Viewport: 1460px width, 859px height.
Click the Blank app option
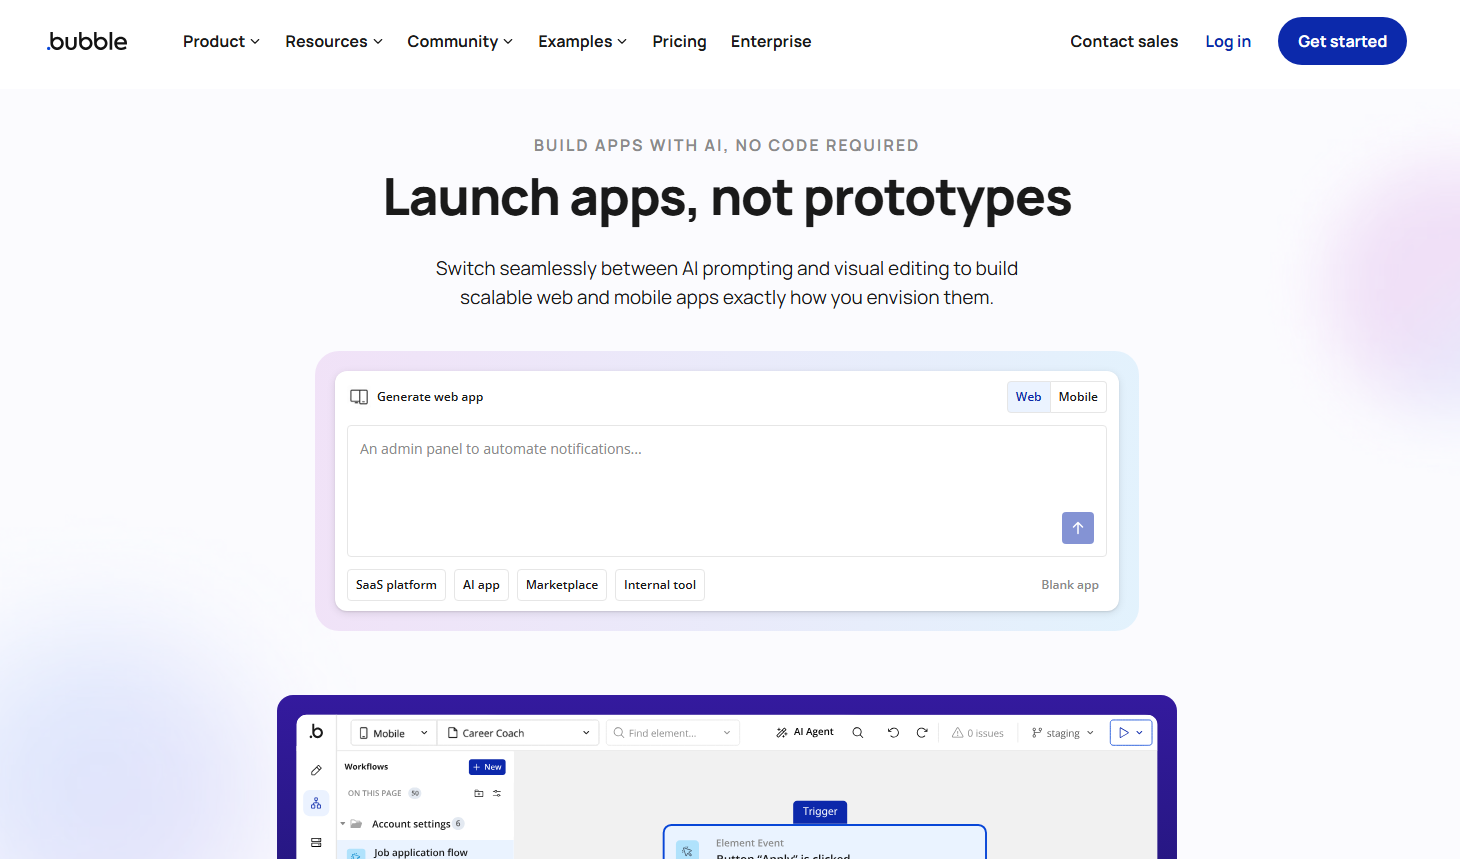pyautogui.click(x=1070, y=585)
